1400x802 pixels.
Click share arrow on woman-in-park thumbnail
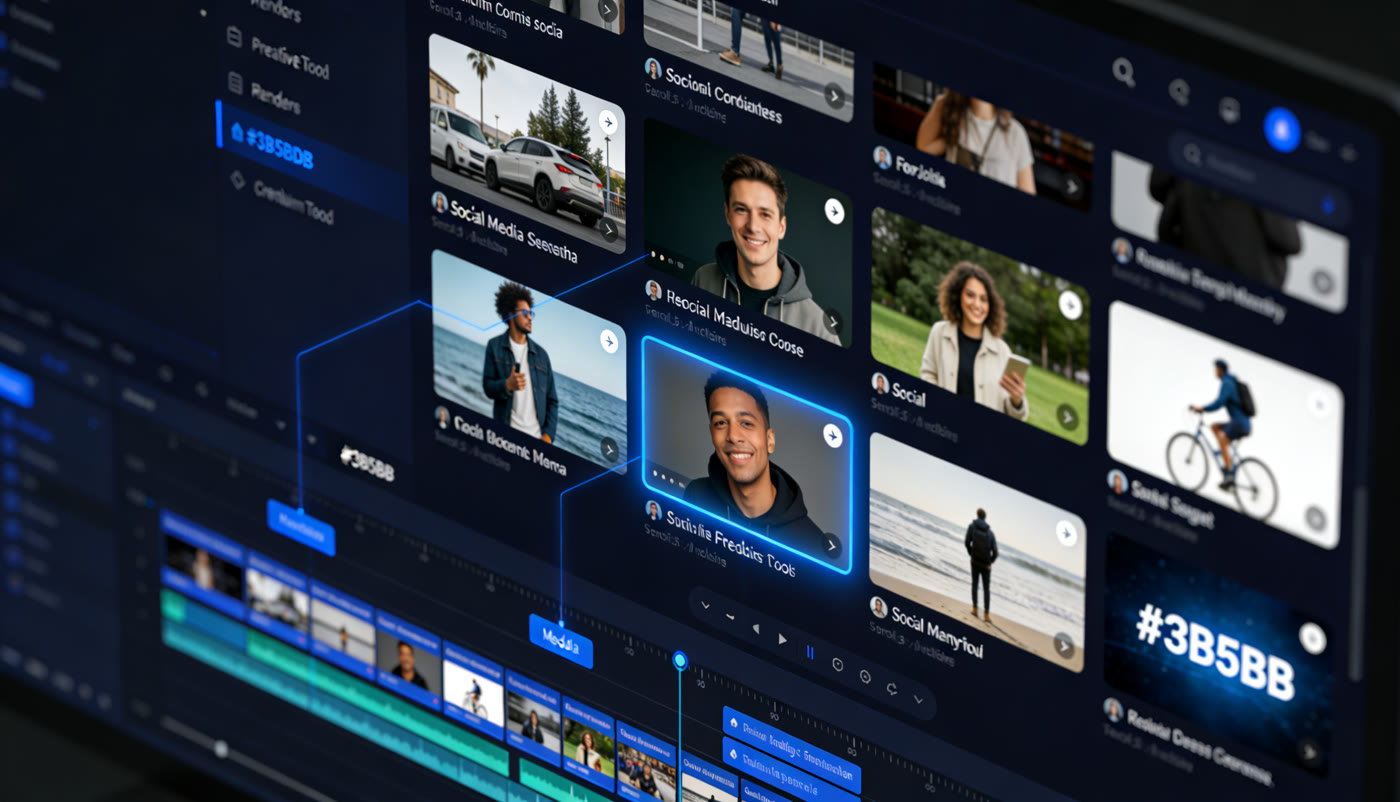coord(1070,305)
